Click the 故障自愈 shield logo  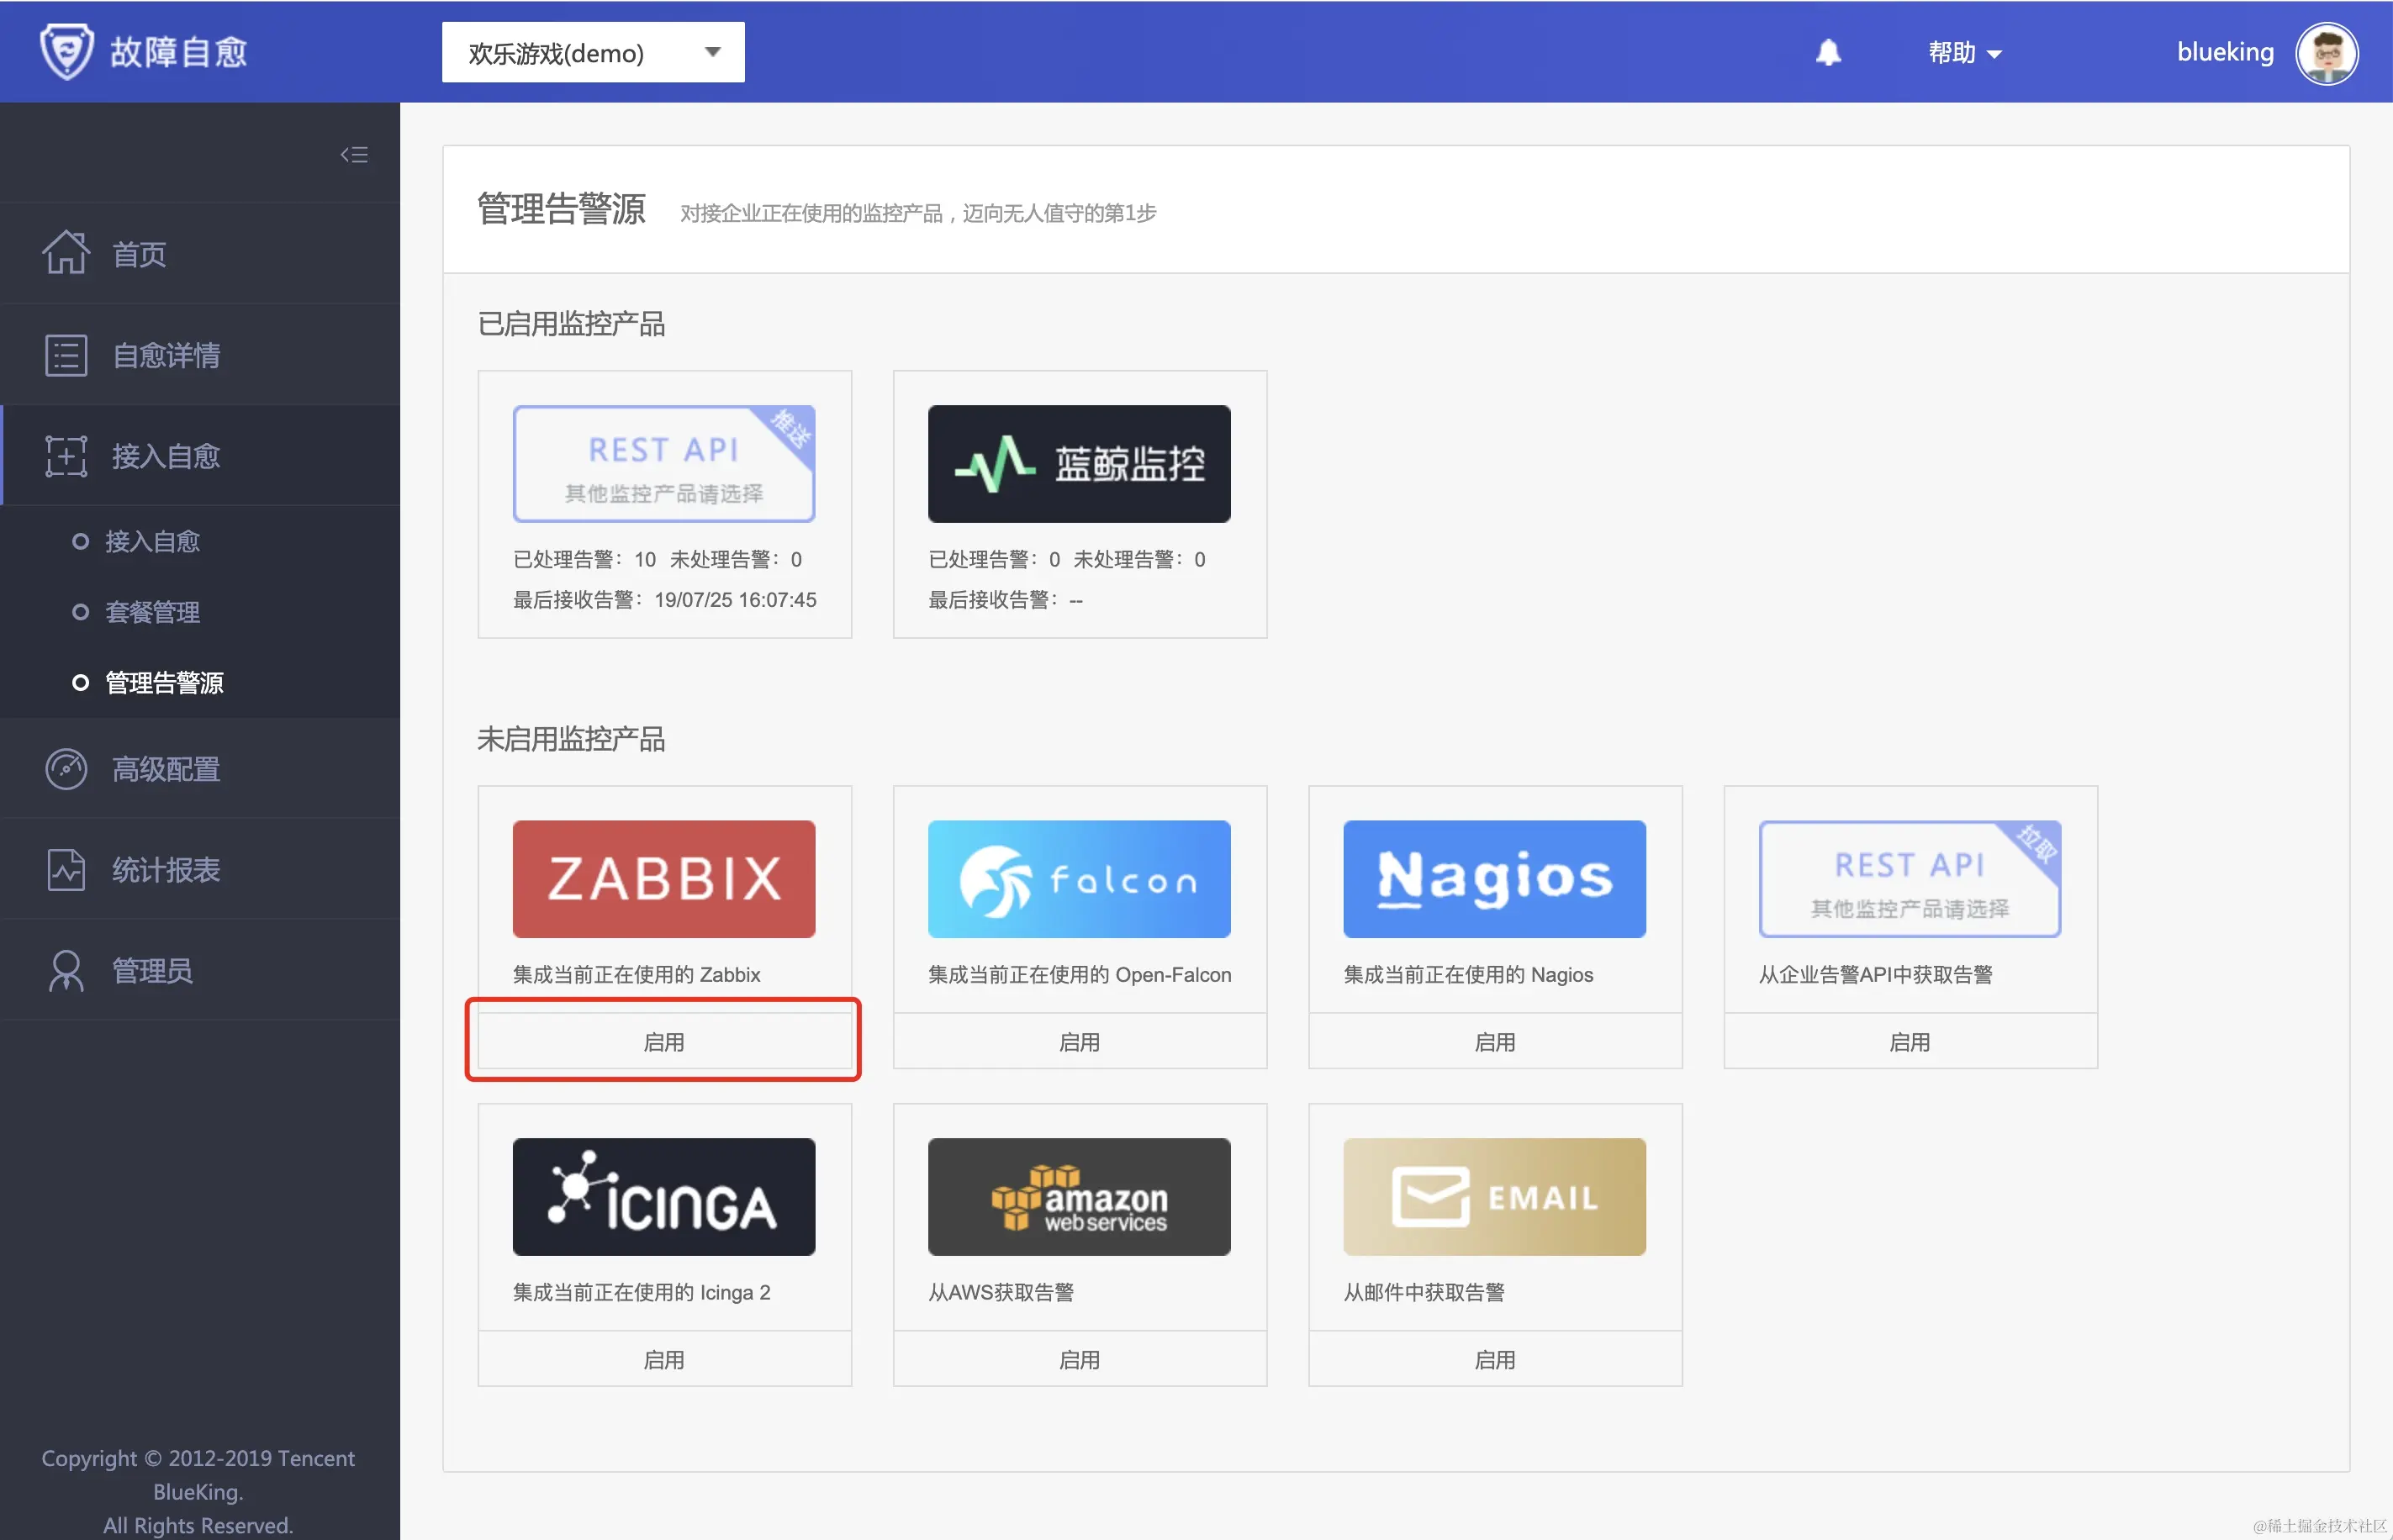[x=67, y=51]
